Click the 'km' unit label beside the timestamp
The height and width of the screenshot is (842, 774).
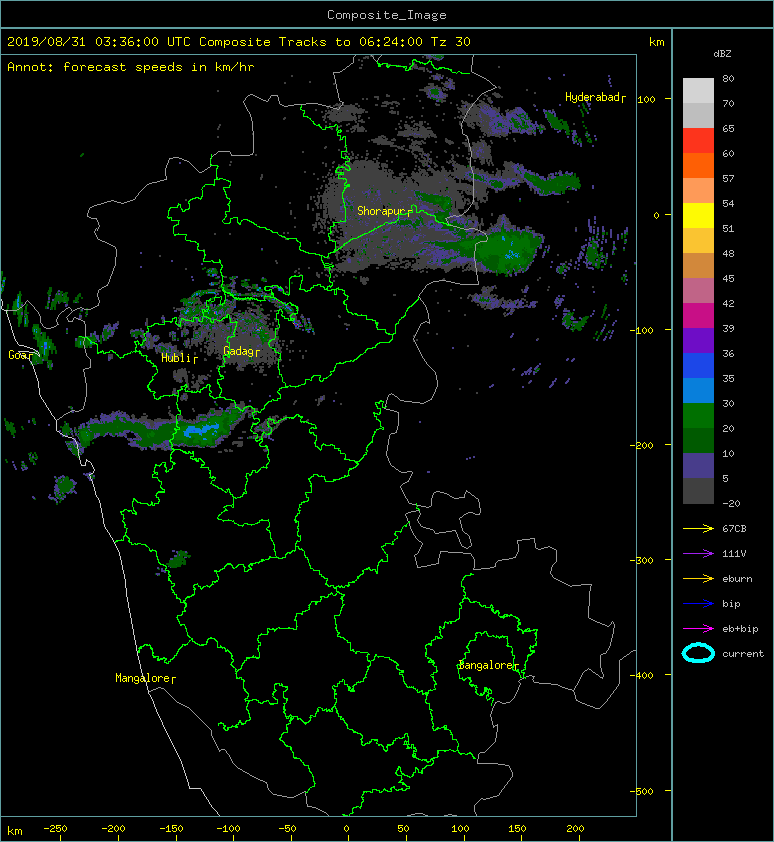point(657,42)
